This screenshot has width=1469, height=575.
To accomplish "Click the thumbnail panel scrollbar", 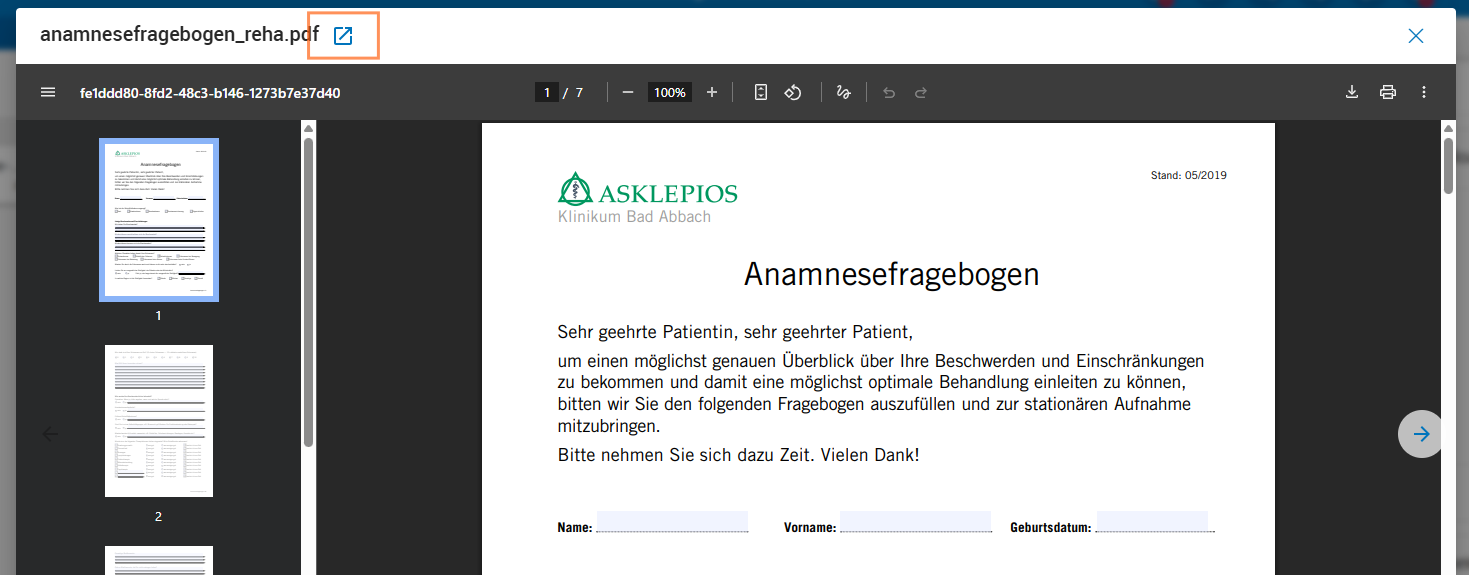I will click(x=309, y=290).
